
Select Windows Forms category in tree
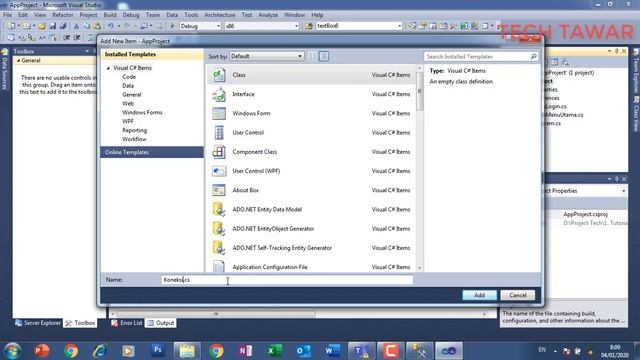tap(142, 113)
